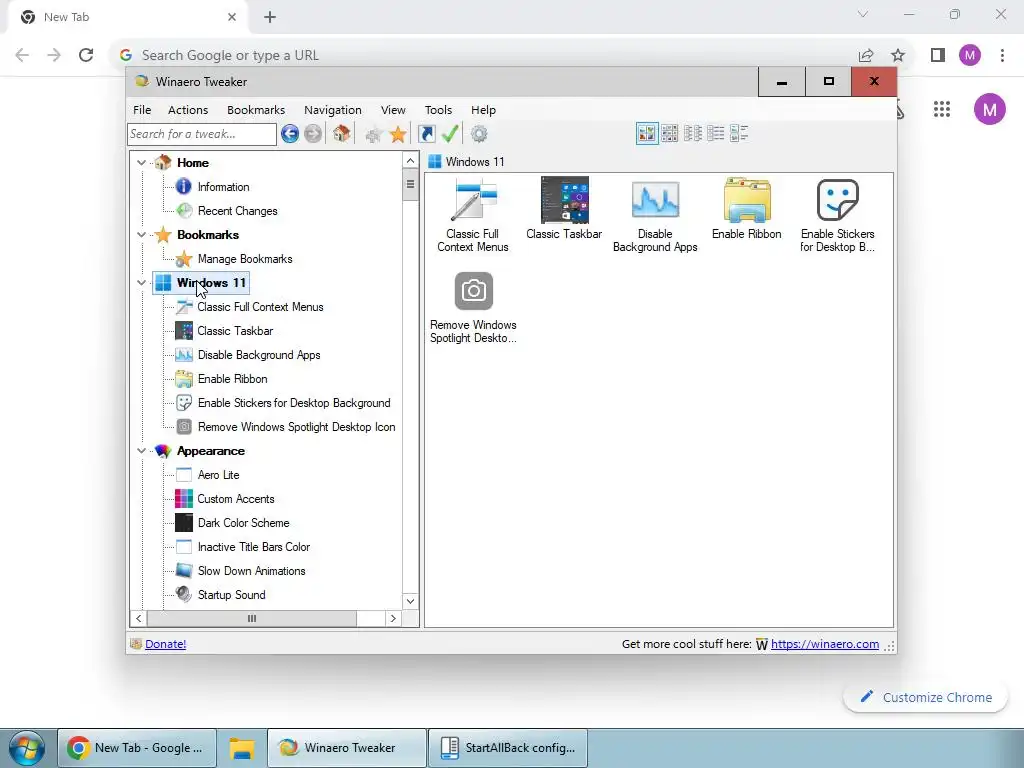The width and height of the screenshot is (1024, 768).
Task: Select Enable Ribbon in the tree
Action: [x=232, y=379]
